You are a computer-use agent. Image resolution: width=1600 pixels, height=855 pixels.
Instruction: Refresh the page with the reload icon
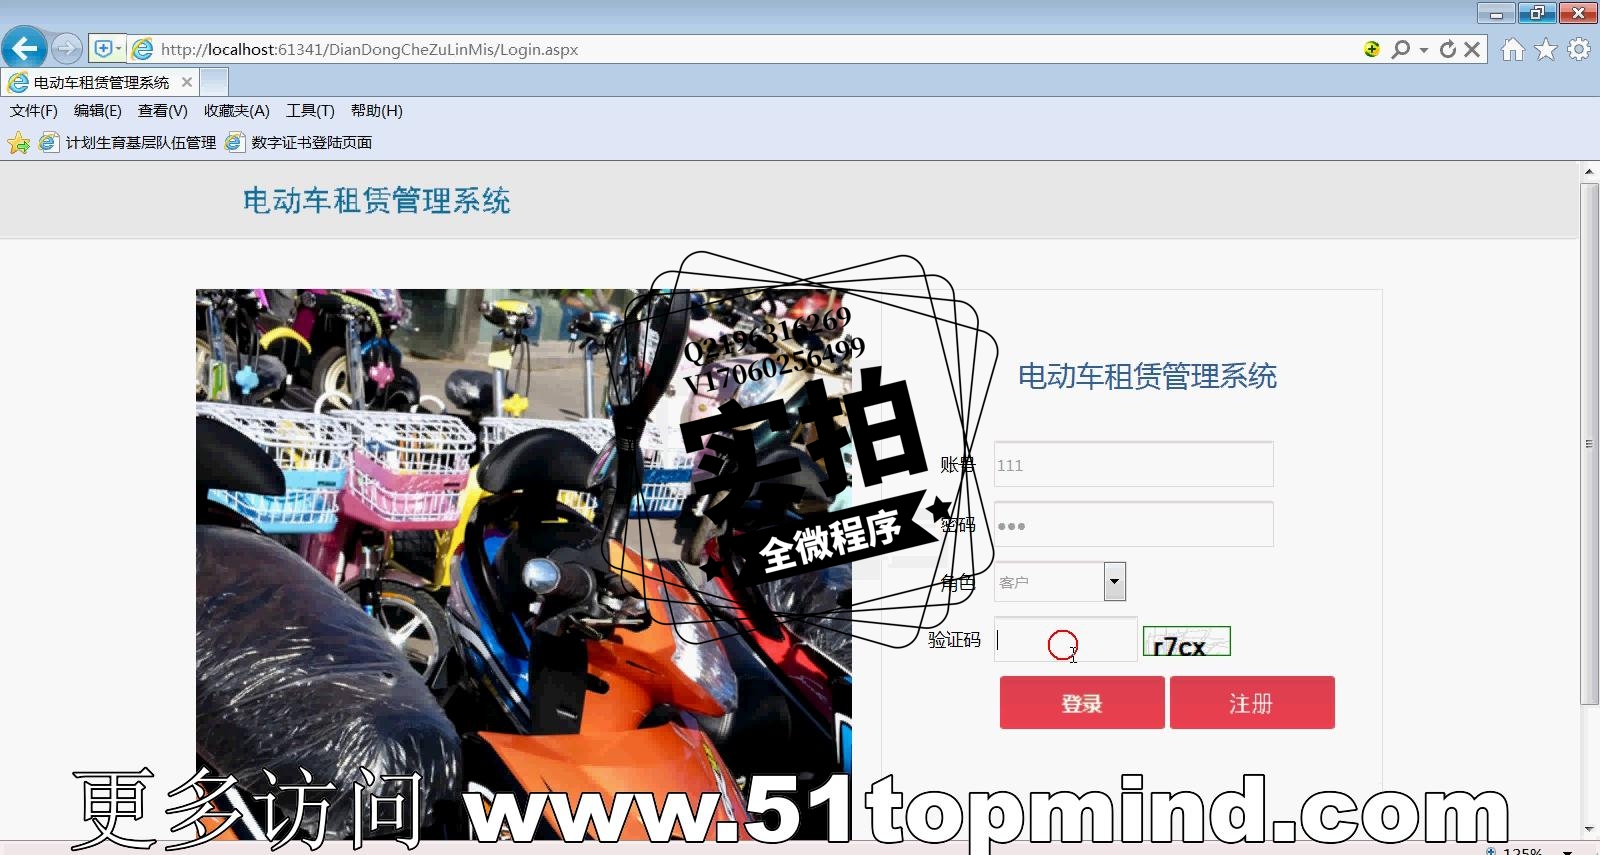tap(1448, 49)
